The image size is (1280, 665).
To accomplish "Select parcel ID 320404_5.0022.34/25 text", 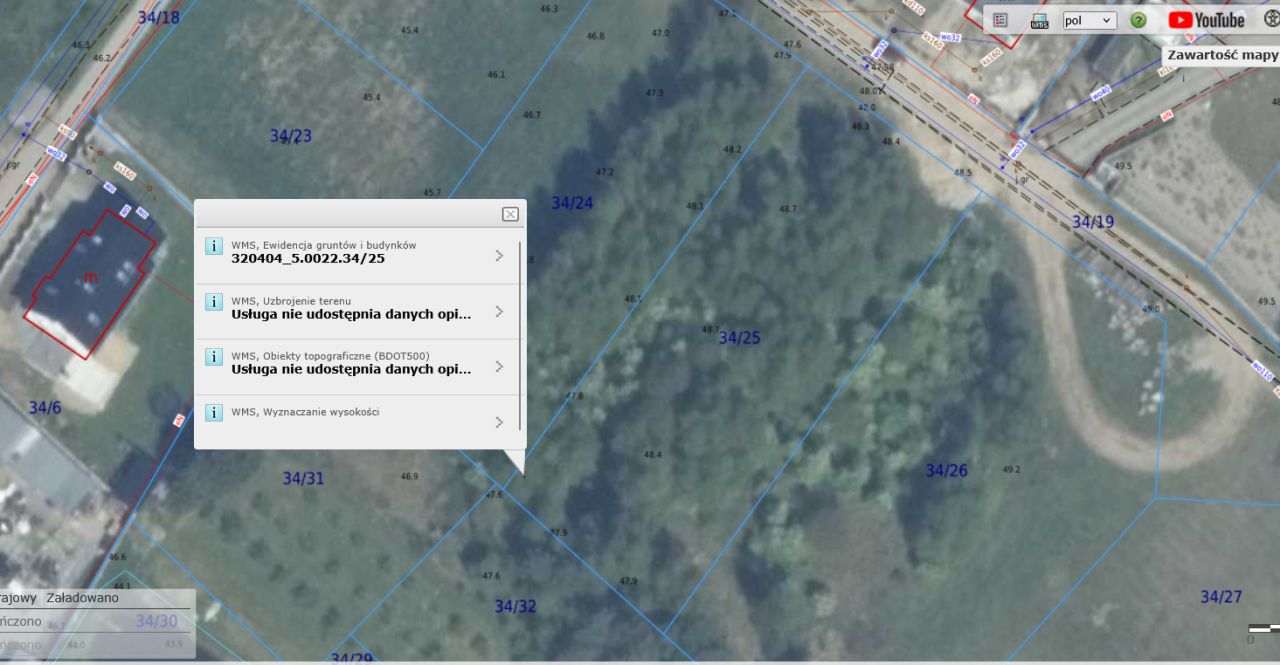I will pyautogui.click(x=308, y=258).
